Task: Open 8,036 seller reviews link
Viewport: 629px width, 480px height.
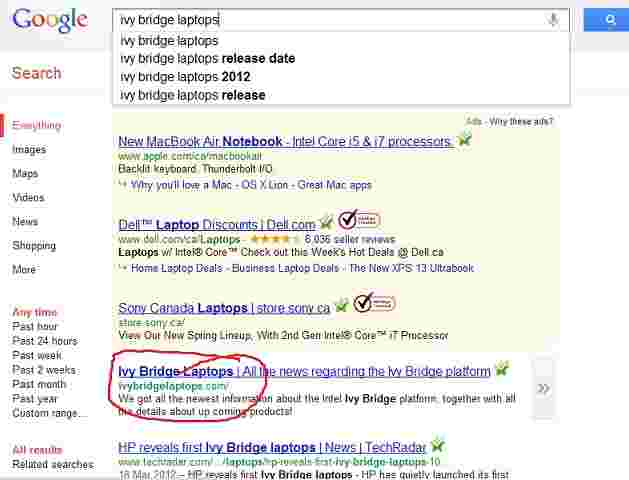Action: coord(349,239)
